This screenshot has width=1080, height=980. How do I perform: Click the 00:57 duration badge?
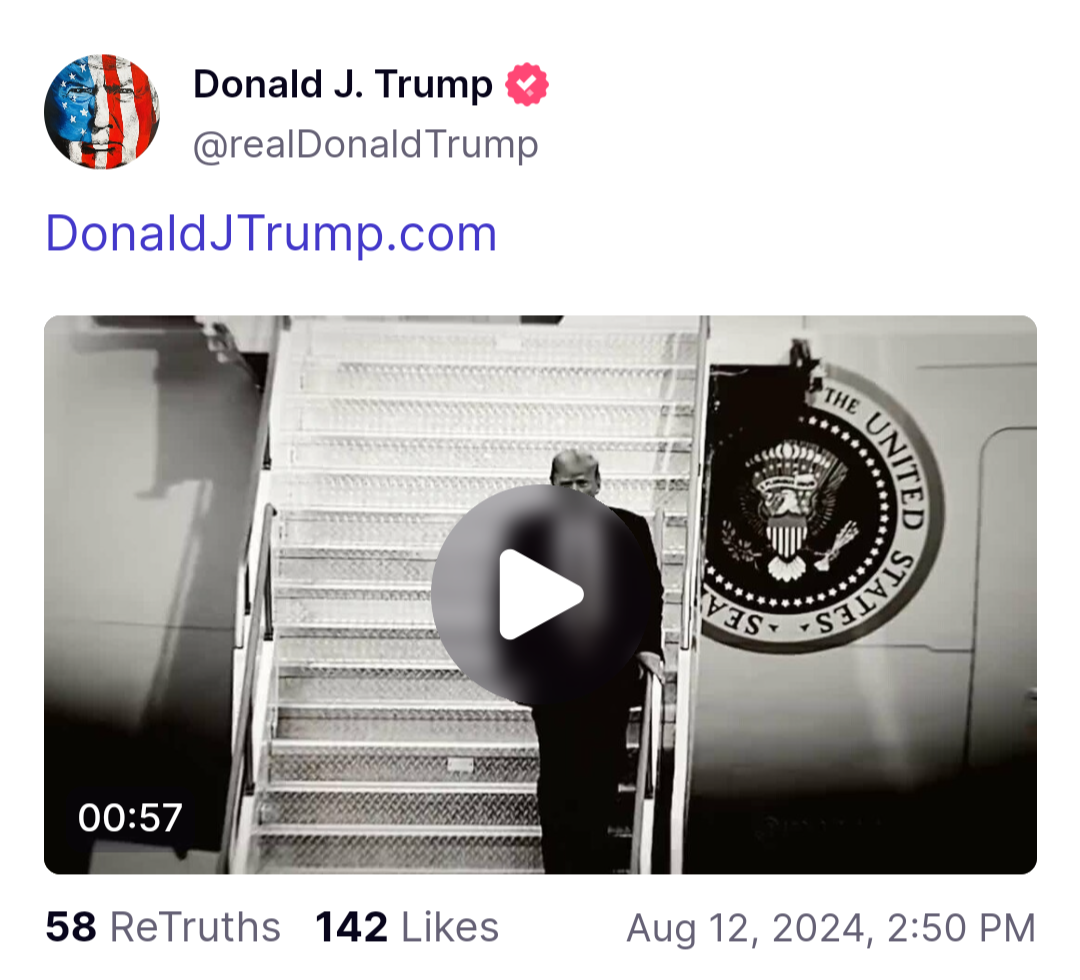pos(130,817)
